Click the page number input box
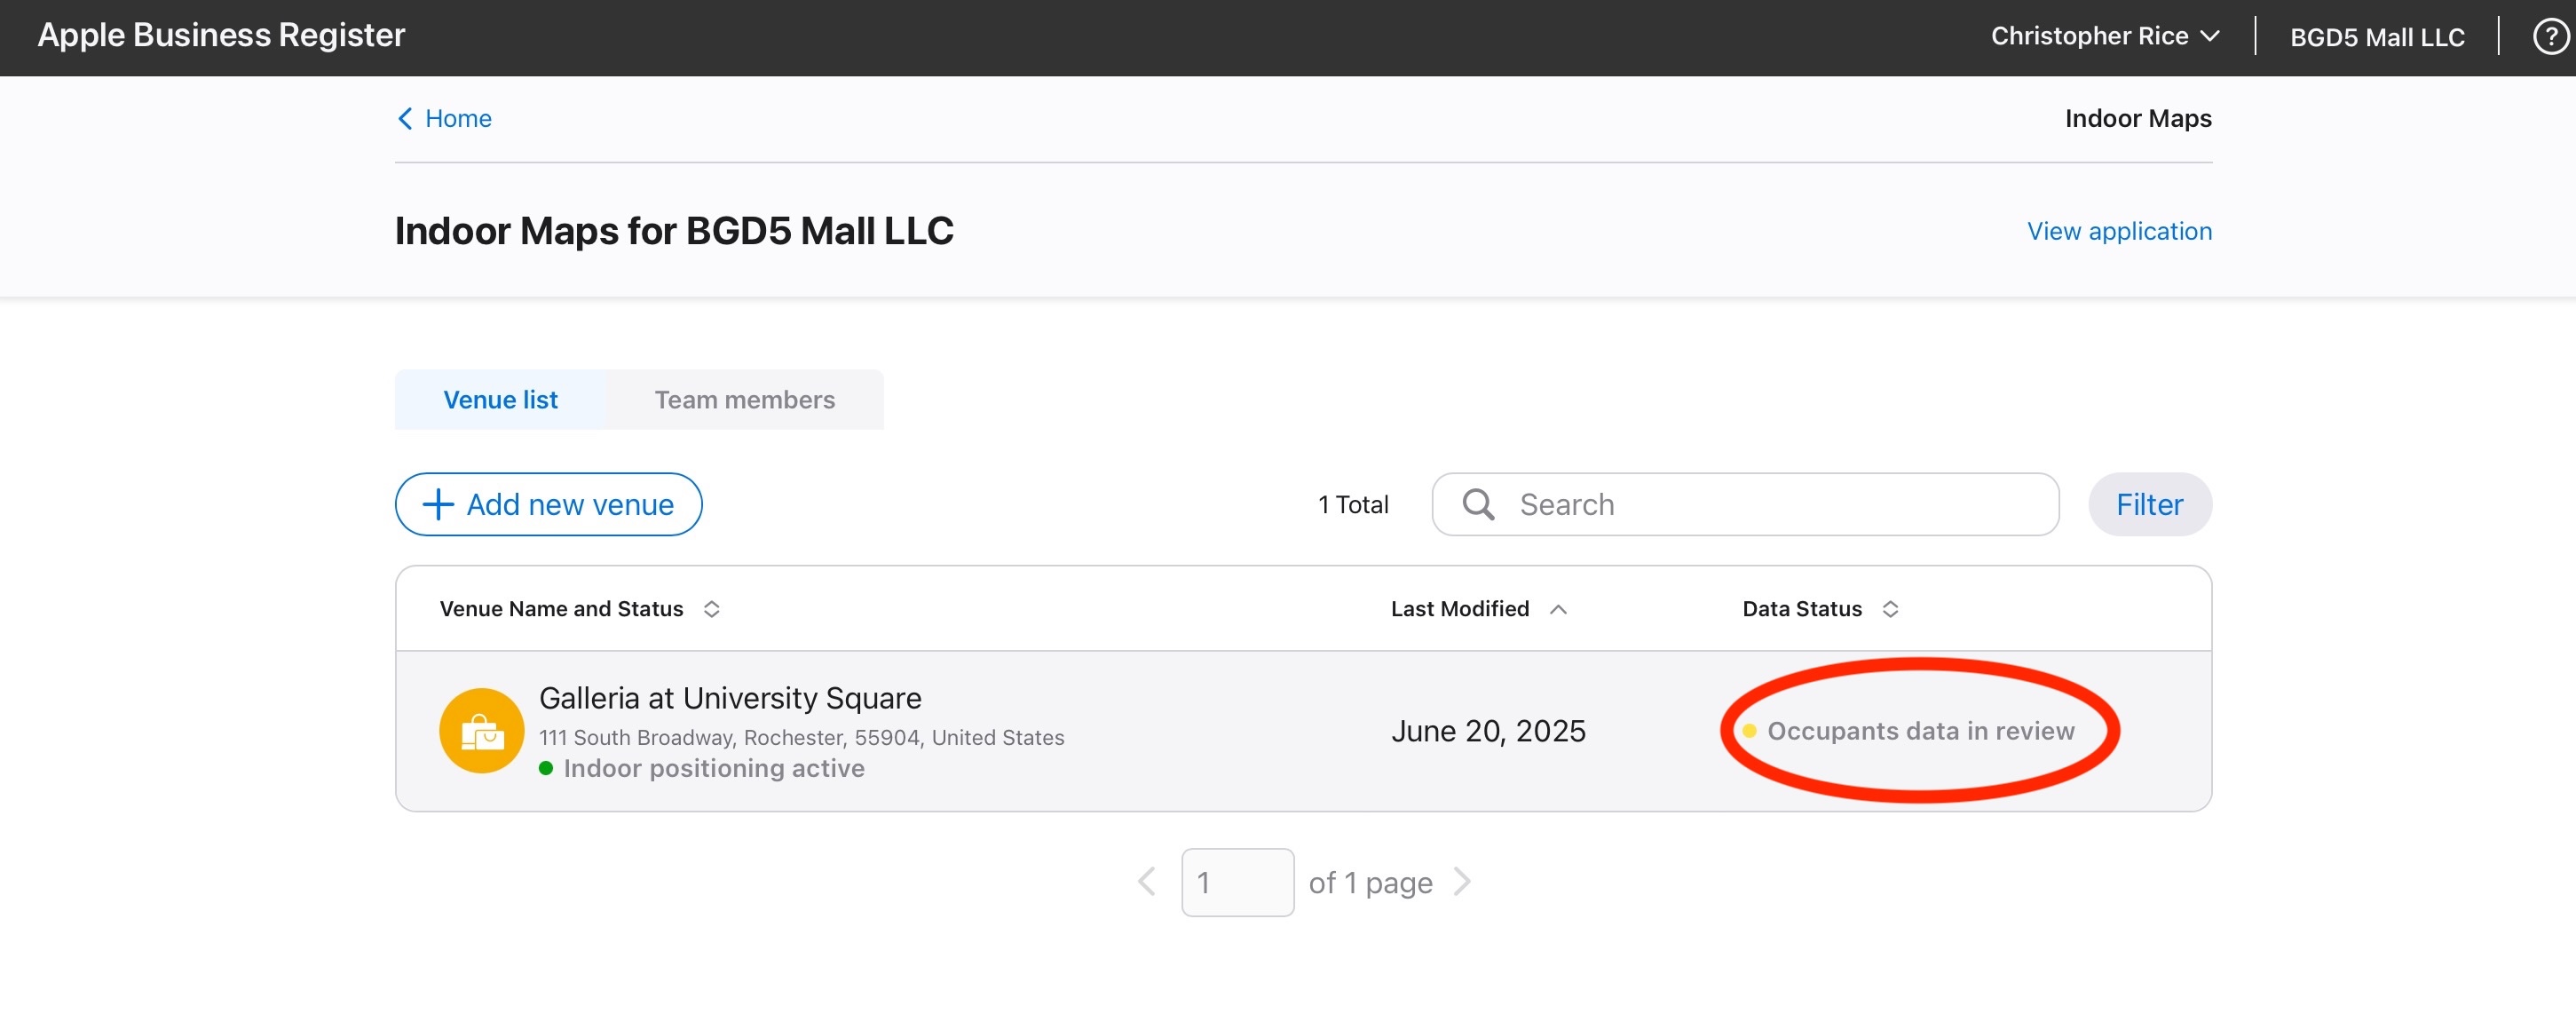Viewport: 2576px width, 1014px height. [x=1237, y=882]
